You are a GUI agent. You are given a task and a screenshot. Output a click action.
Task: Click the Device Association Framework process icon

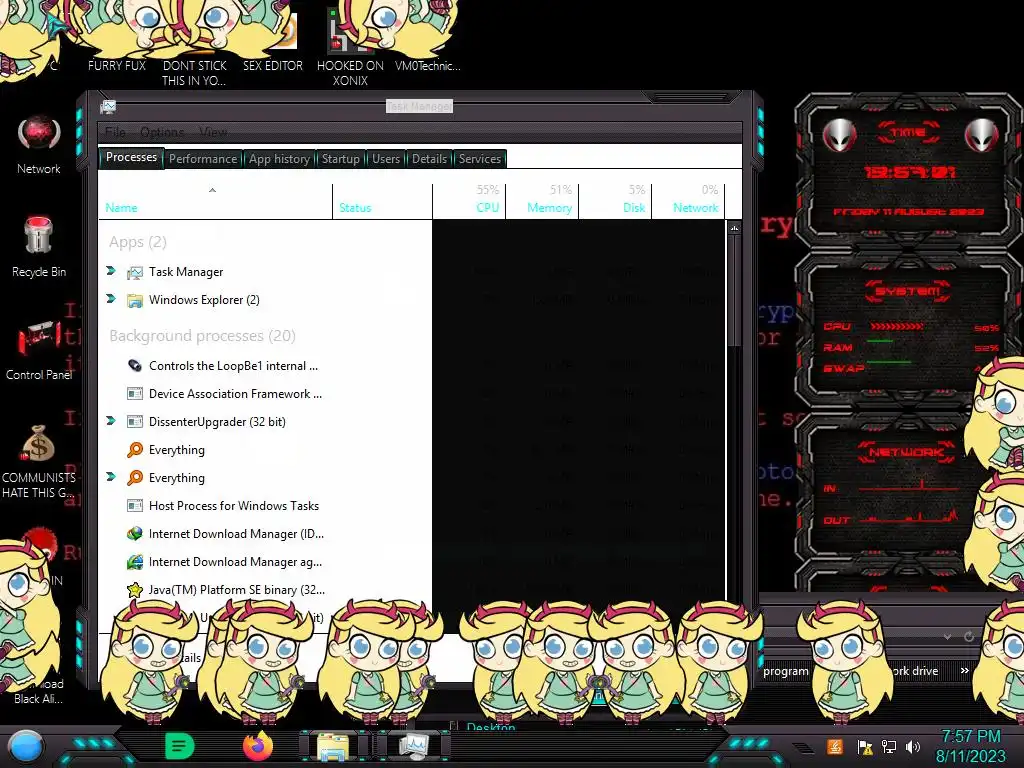pos(135,394)
